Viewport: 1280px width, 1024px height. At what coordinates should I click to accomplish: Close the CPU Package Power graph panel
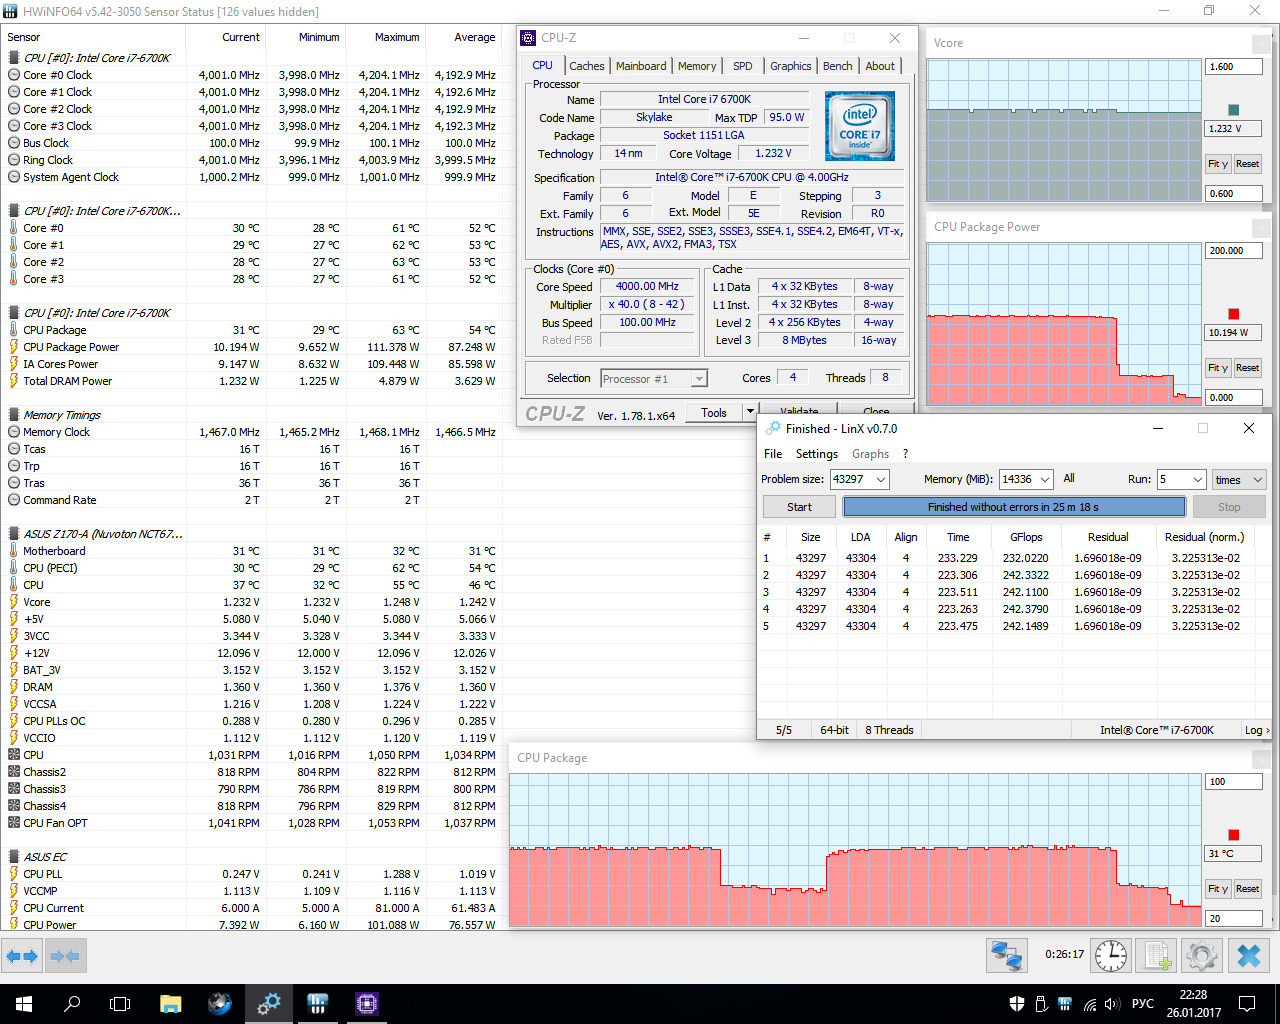pyautogui.click(x=1262, y=228)
